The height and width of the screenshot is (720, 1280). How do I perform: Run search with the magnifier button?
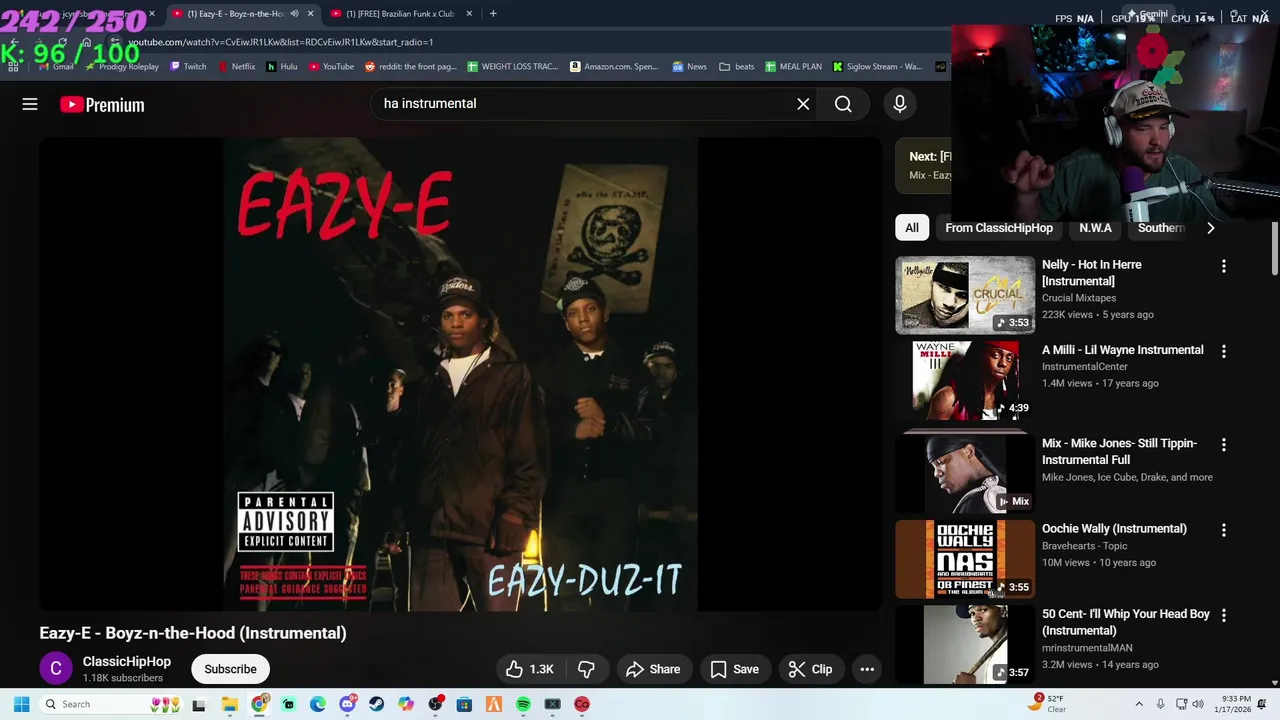coord(843,104)
